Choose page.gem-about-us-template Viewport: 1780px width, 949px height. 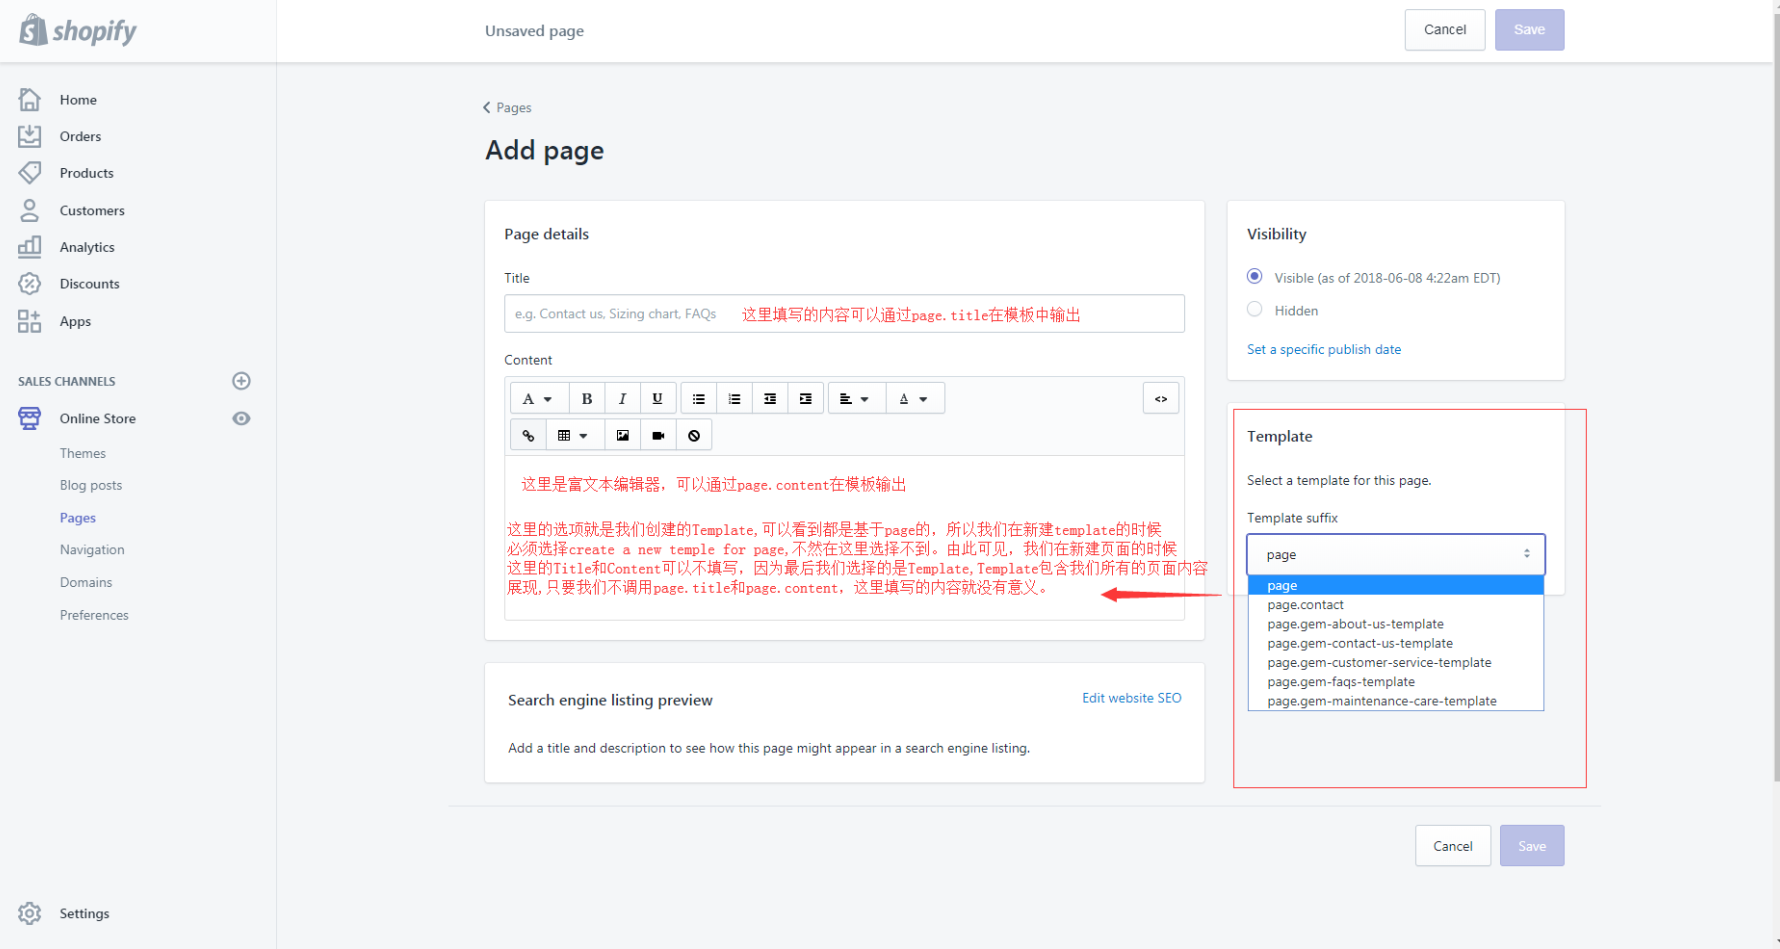tap(1395, 624)
